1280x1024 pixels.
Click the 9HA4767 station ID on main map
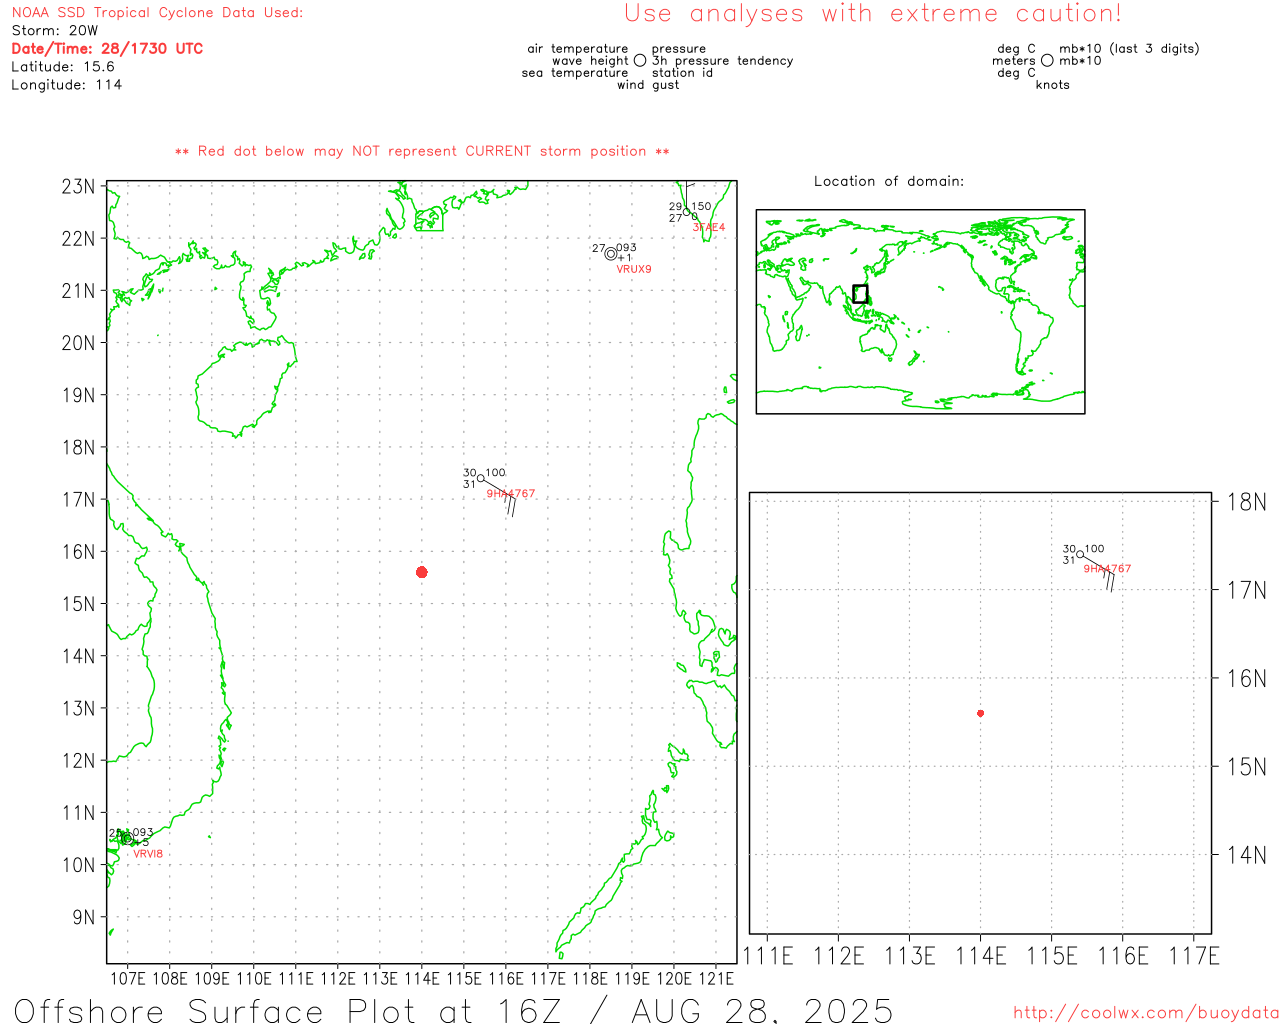pos(511,494)
